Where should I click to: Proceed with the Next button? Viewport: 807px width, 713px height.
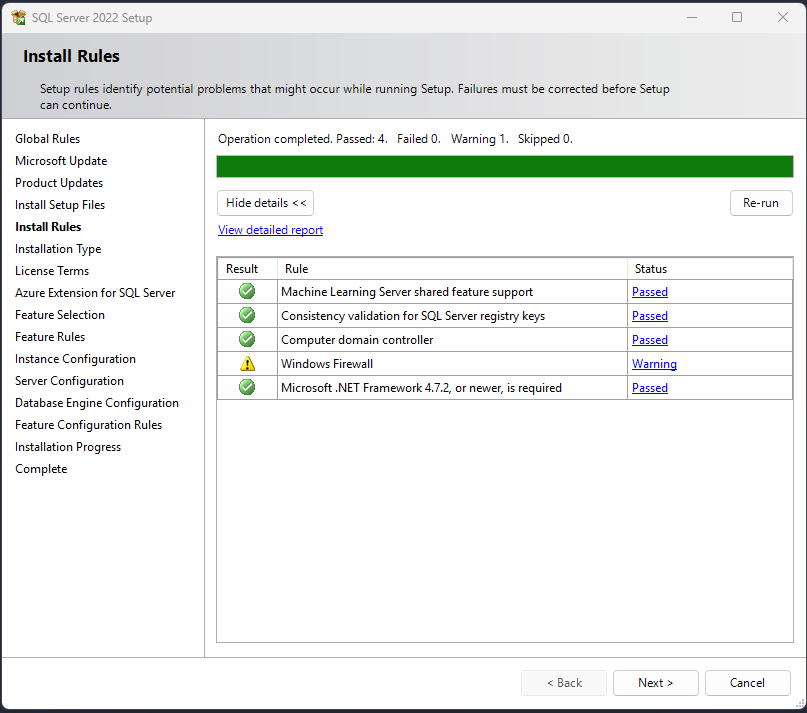[655, 683]
